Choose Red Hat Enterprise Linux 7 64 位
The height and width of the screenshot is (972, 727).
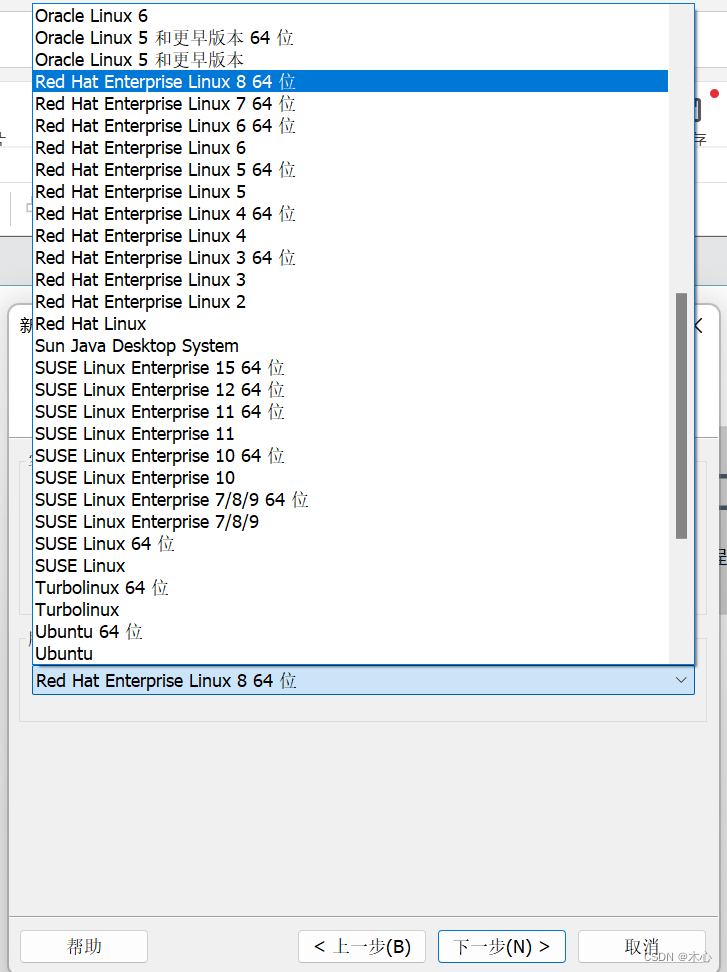(x=350, y=104)
